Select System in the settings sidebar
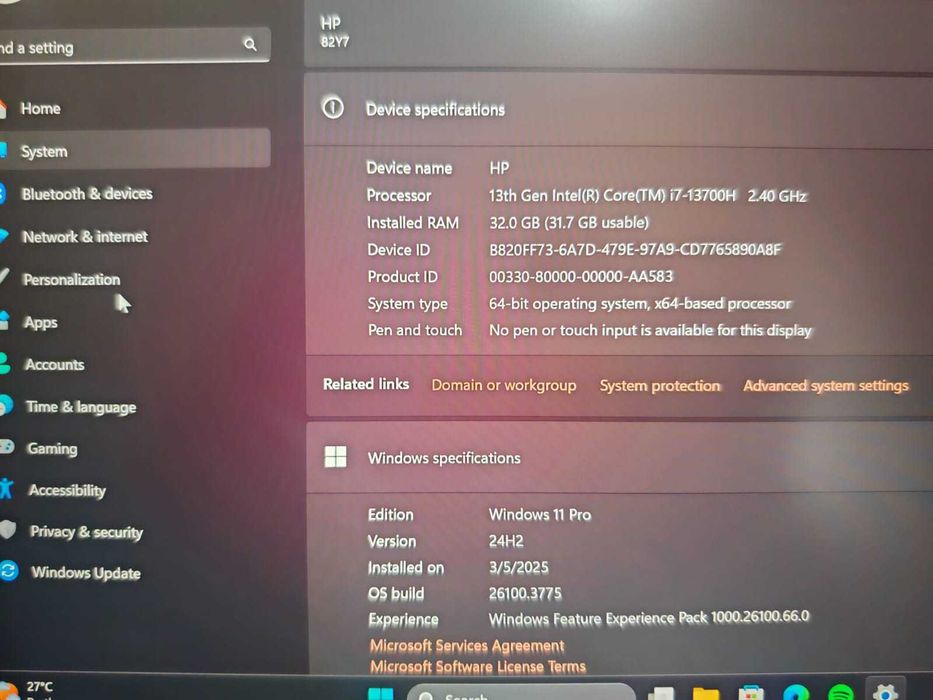The height and width of the screenshot is (700, 933). click(x=134, y=149)
